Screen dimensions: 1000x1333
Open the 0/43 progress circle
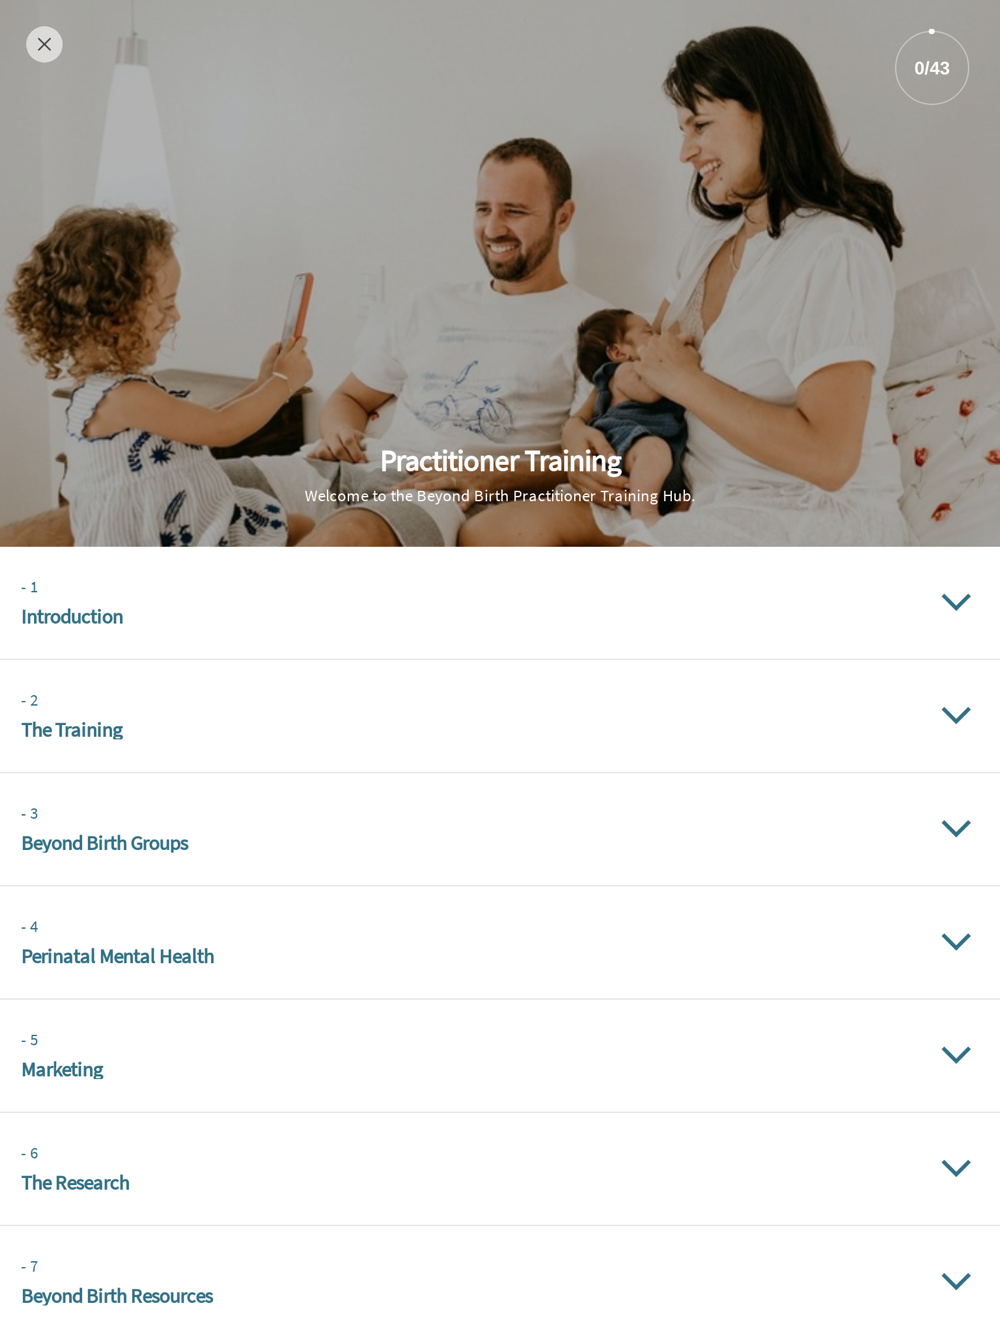point(931,68)
